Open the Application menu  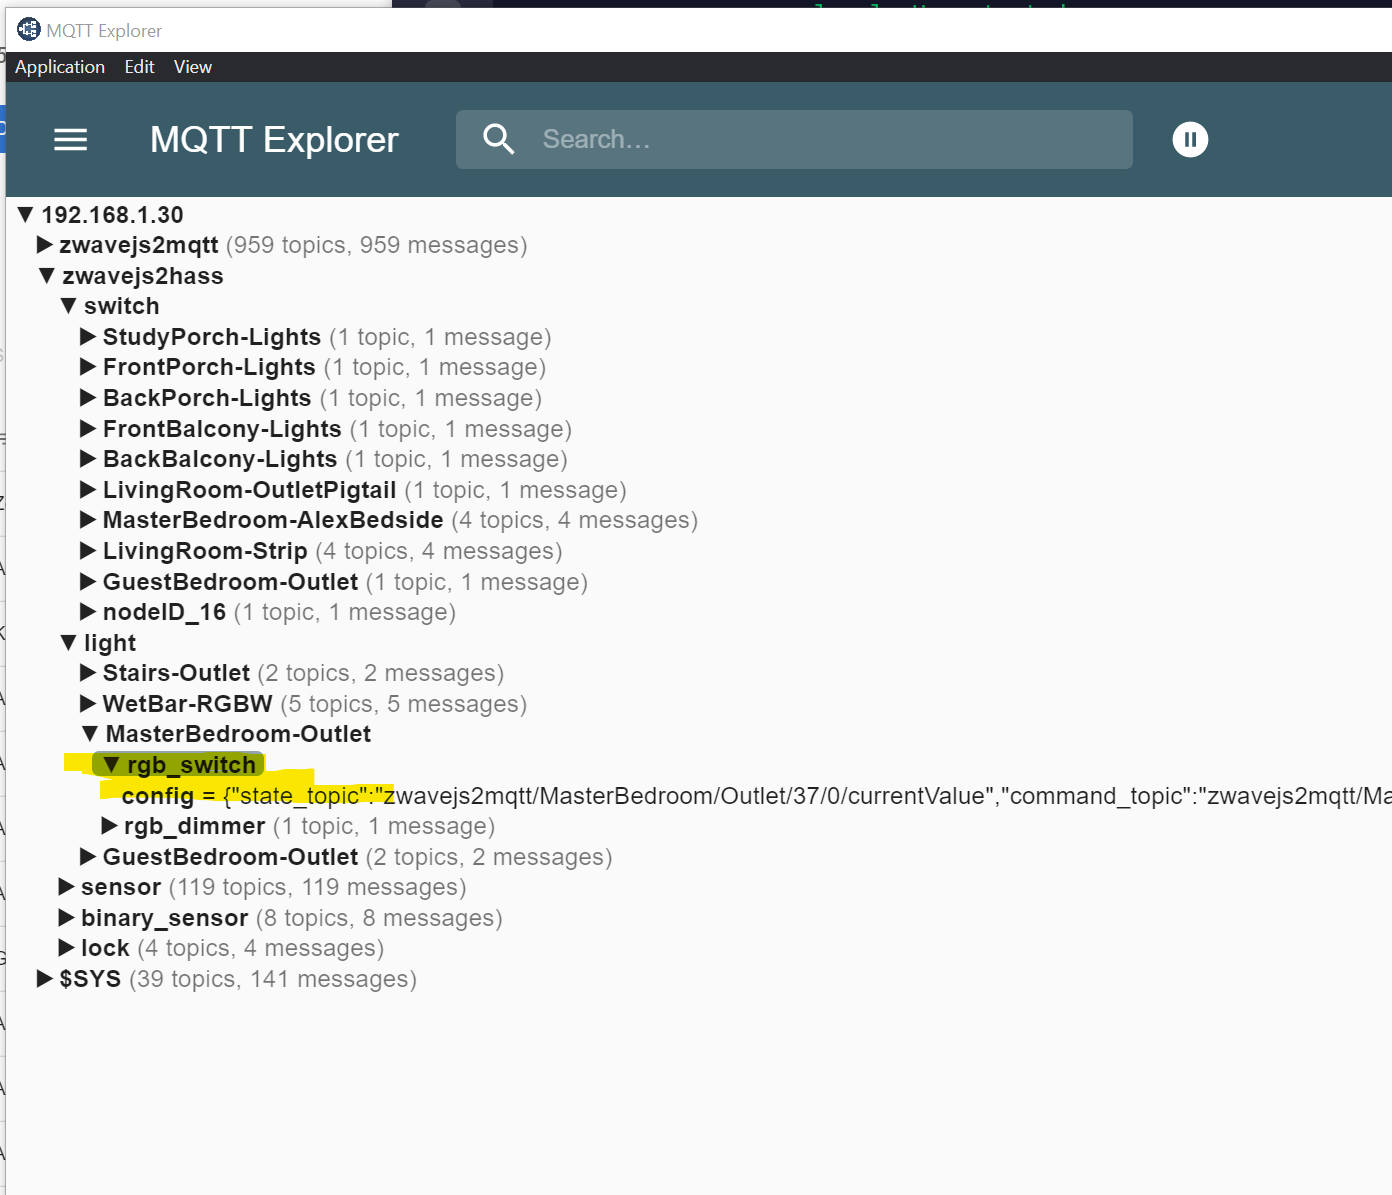pos(60,67)
